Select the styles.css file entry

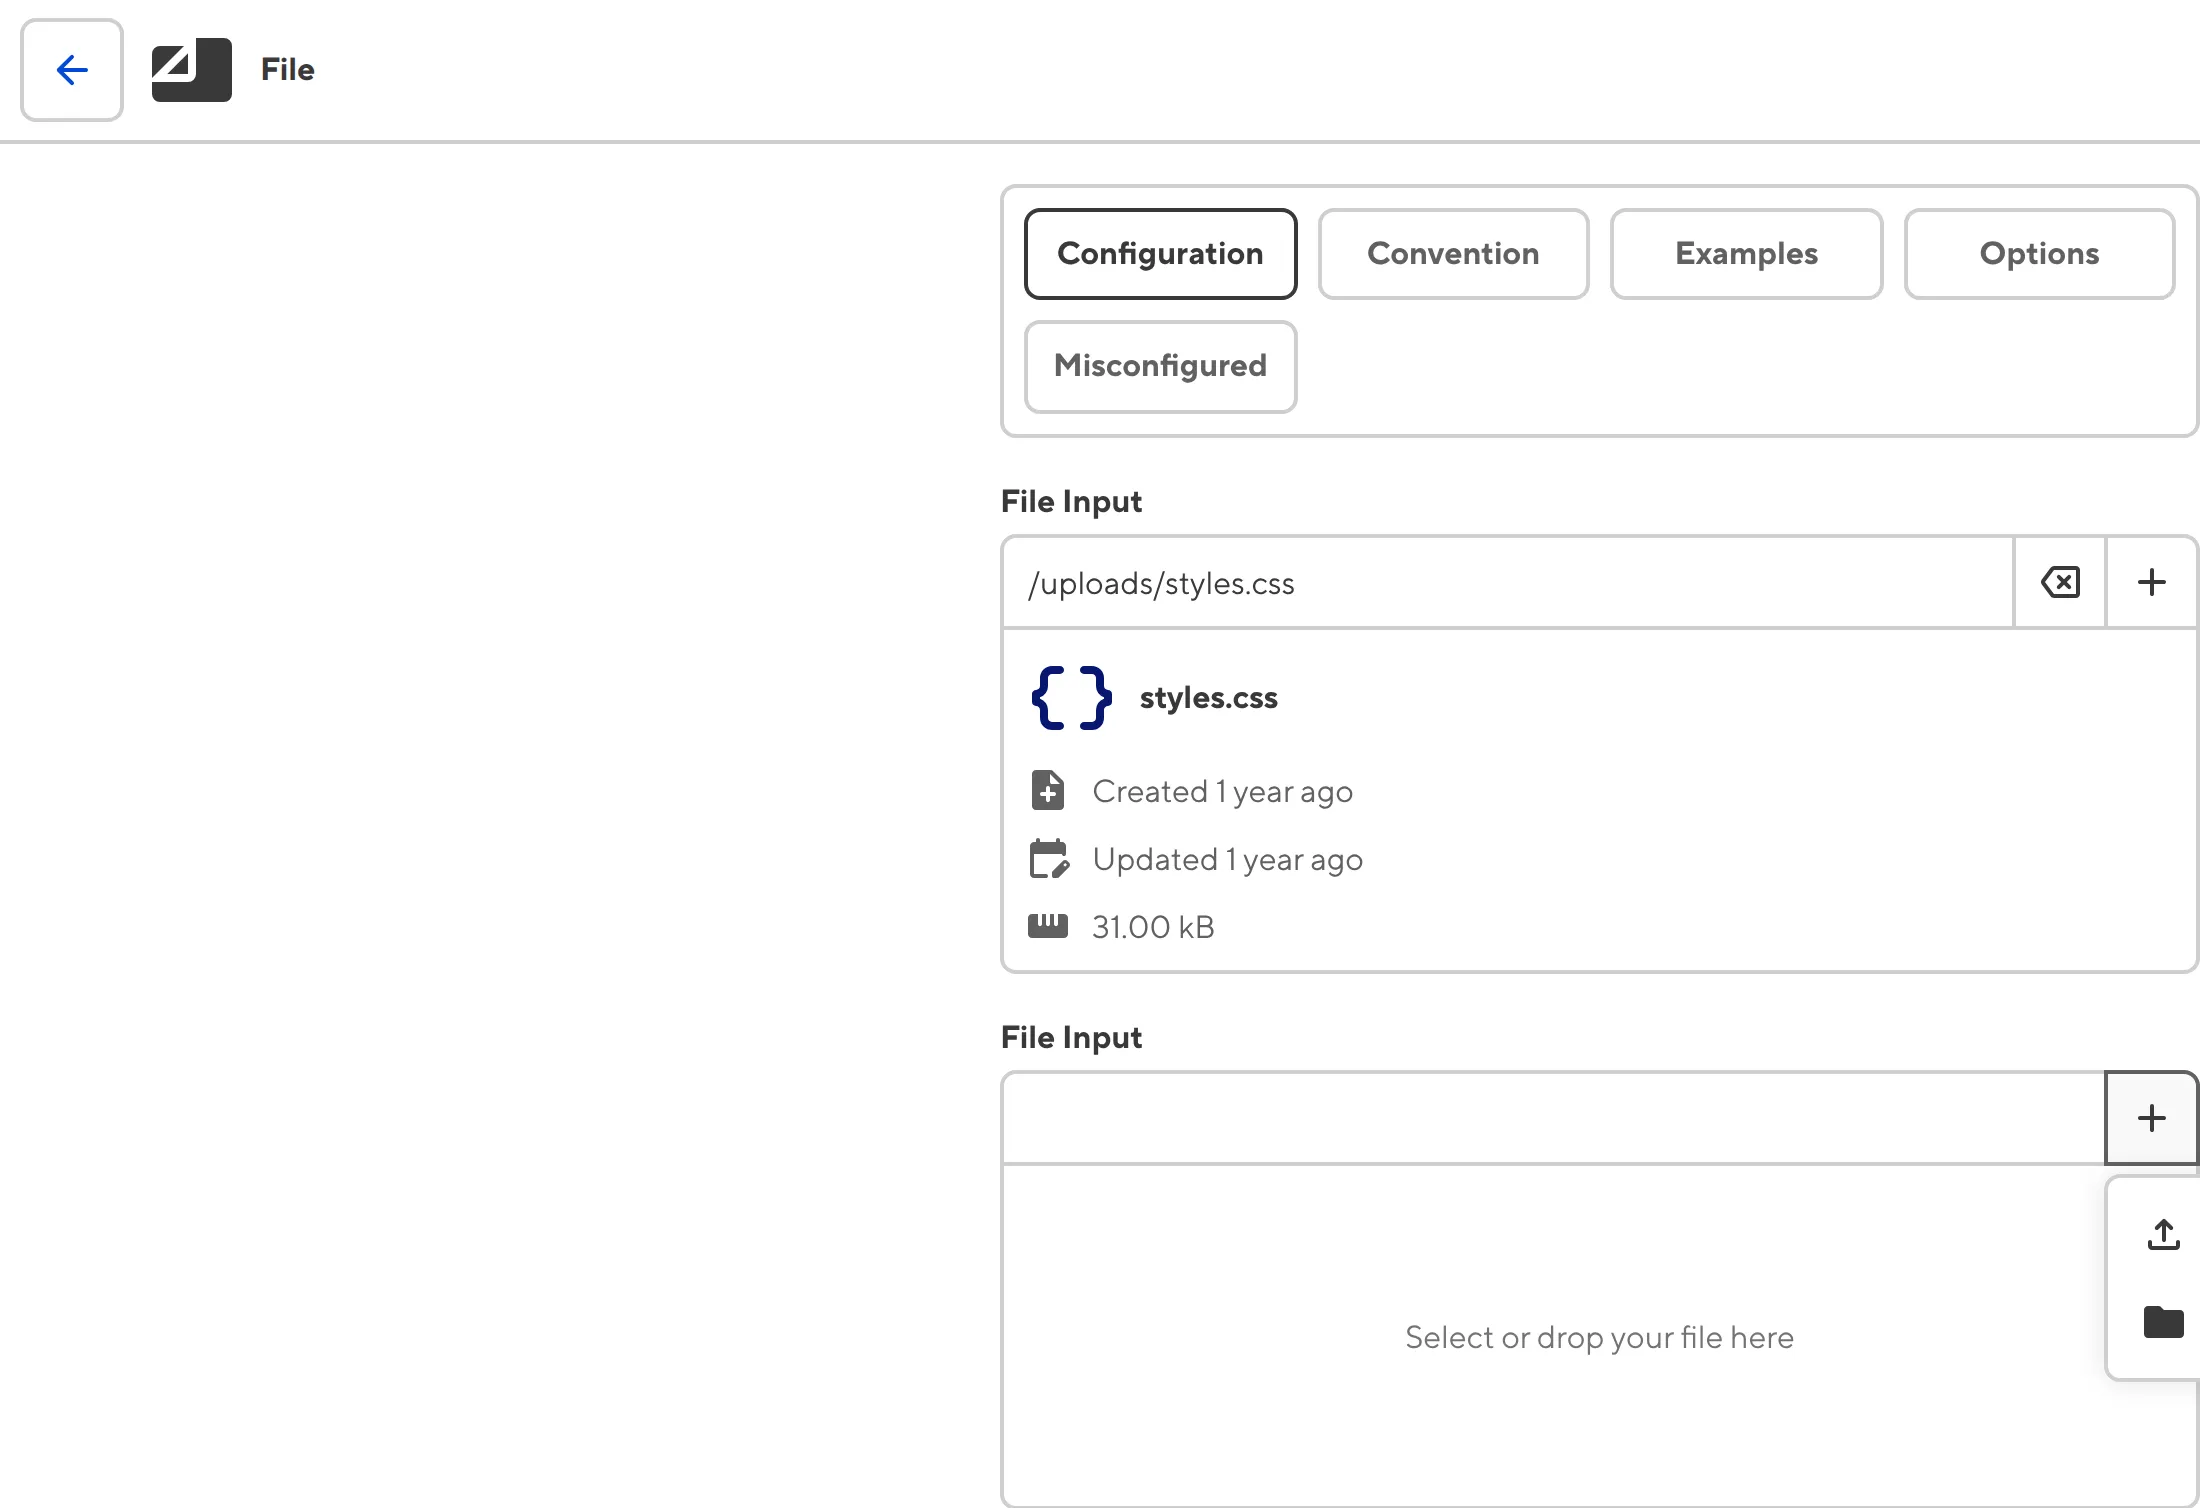[1208, 697]
